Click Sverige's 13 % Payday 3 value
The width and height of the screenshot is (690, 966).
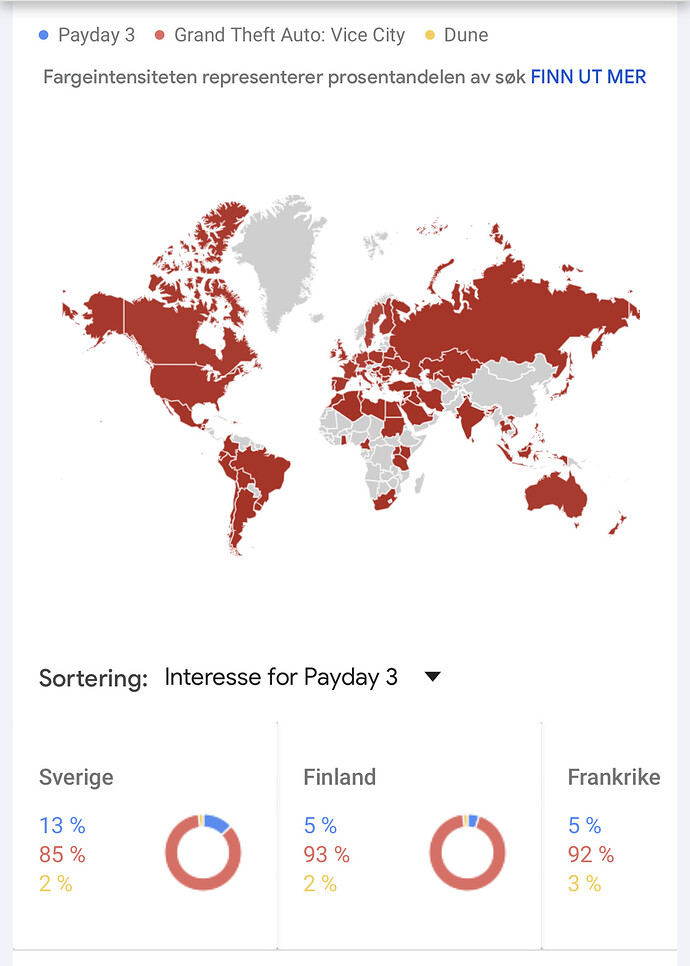pos(62,825)
